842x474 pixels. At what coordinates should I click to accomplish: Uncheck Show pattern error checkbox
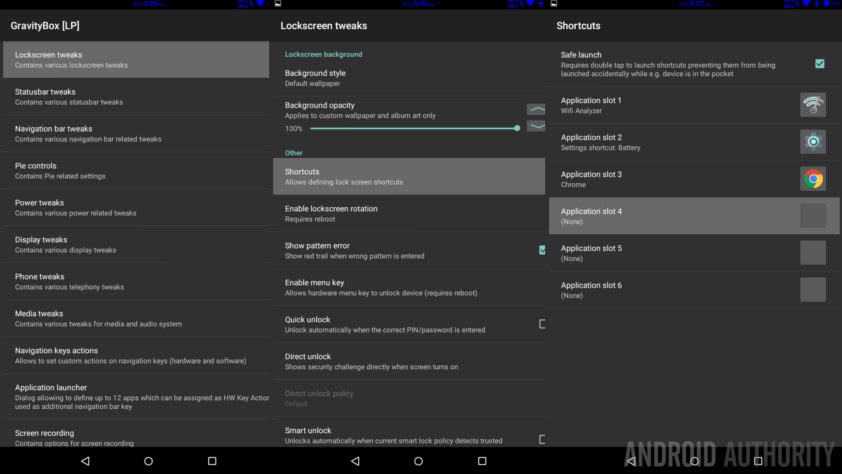coord(542,250)
